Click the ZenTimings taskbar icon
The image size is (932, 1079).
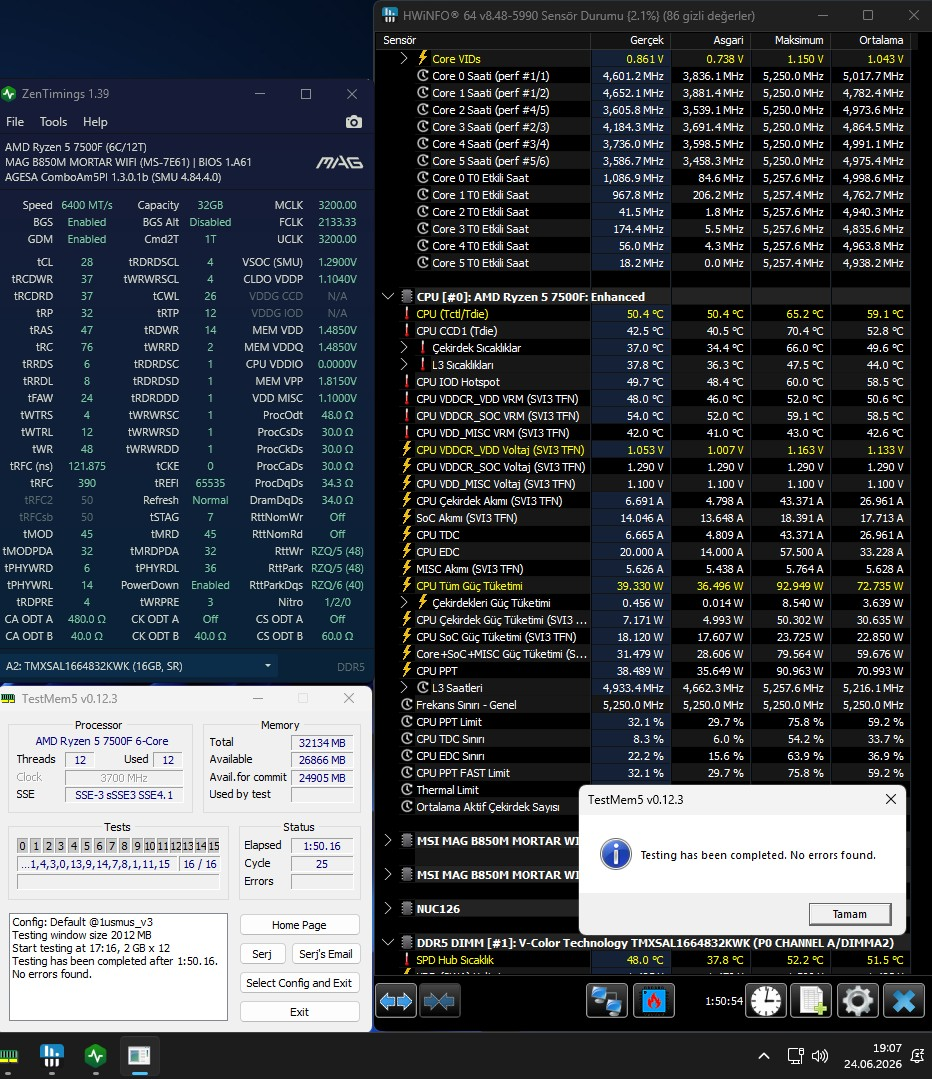click(x=96, y=1055)
